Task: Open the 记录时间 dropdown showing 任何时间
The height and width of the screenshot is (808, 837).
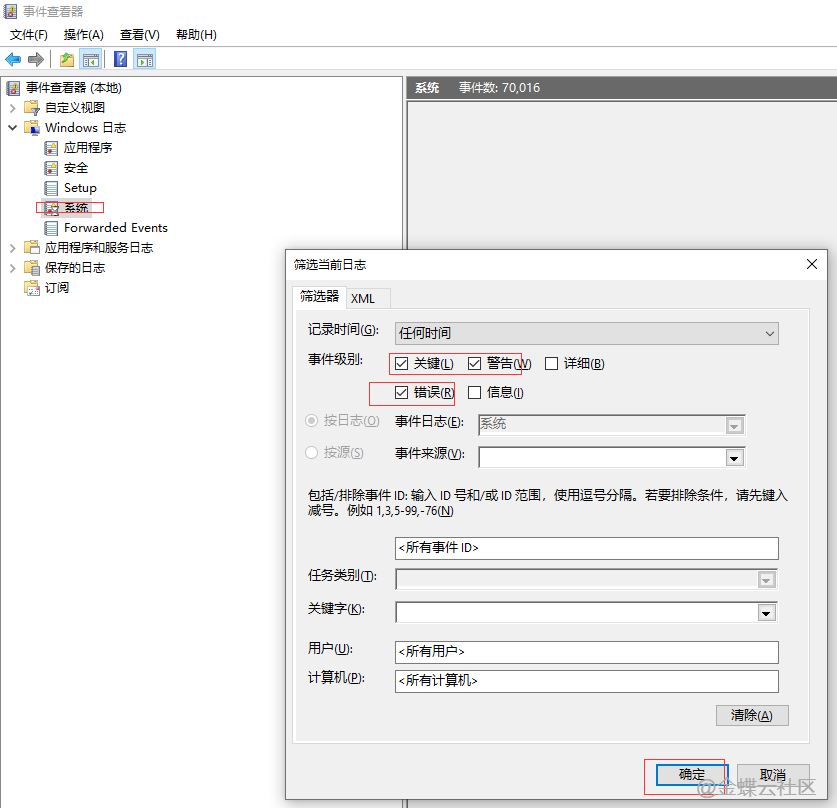Action: coord(586,333)
